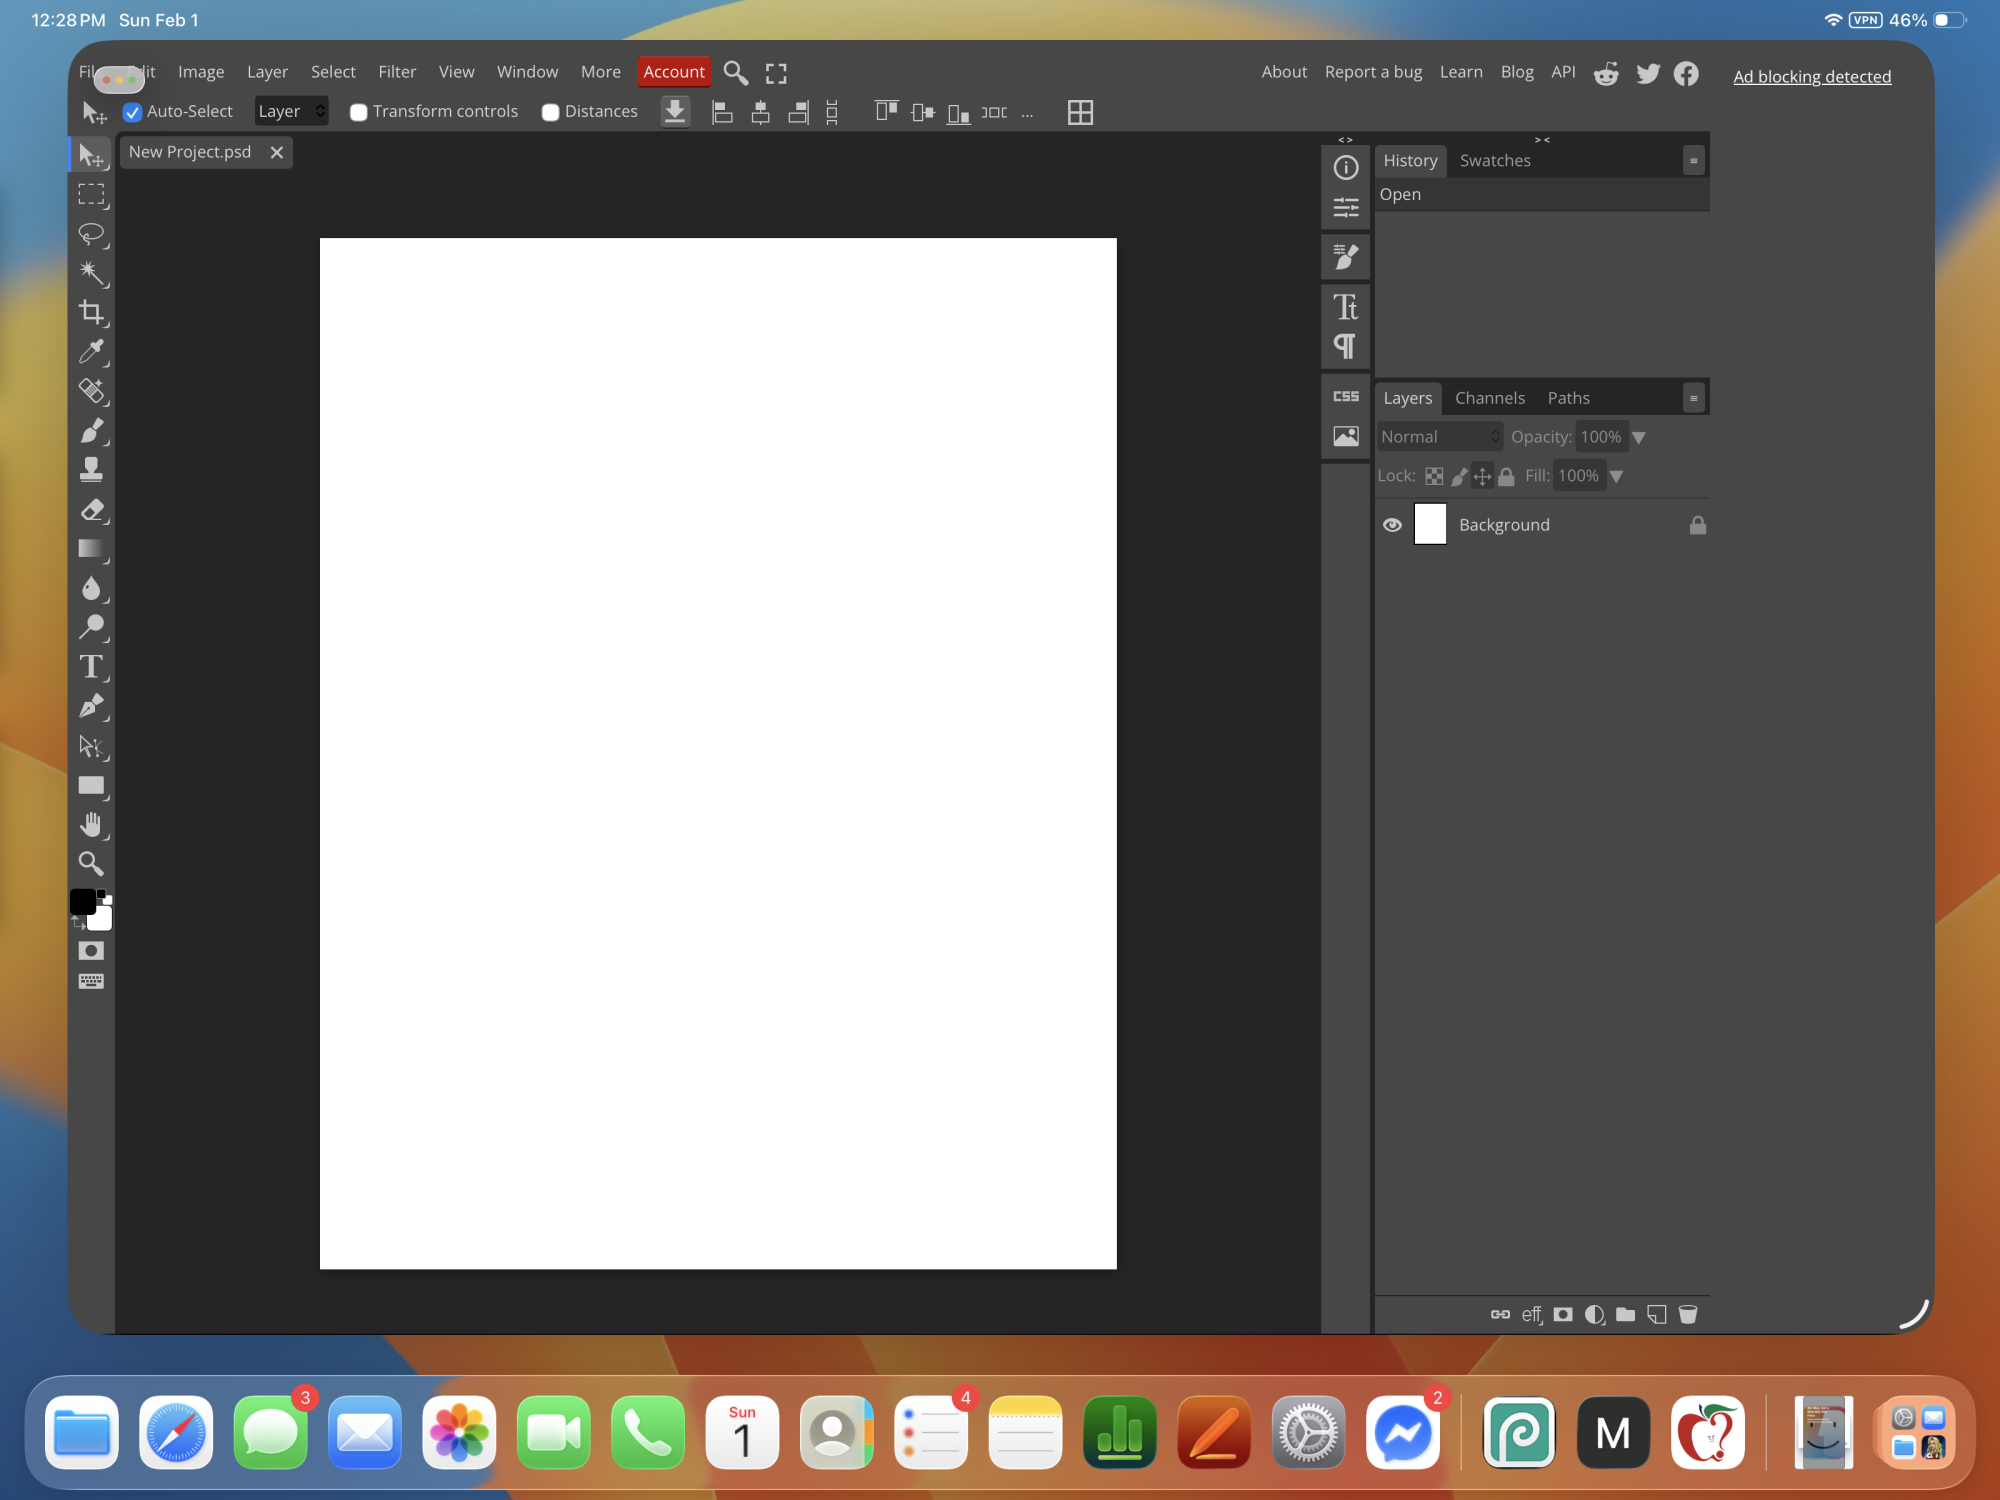Add a raster mask to the layer
Viewport: 2000px width, 1500px height.
click(1563, 1314)
